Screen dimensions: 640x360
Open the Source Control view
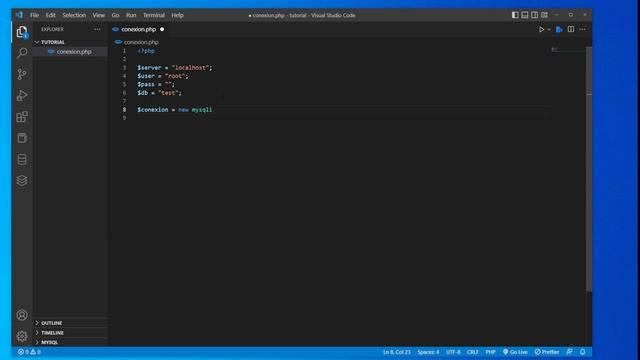[22, 74]
